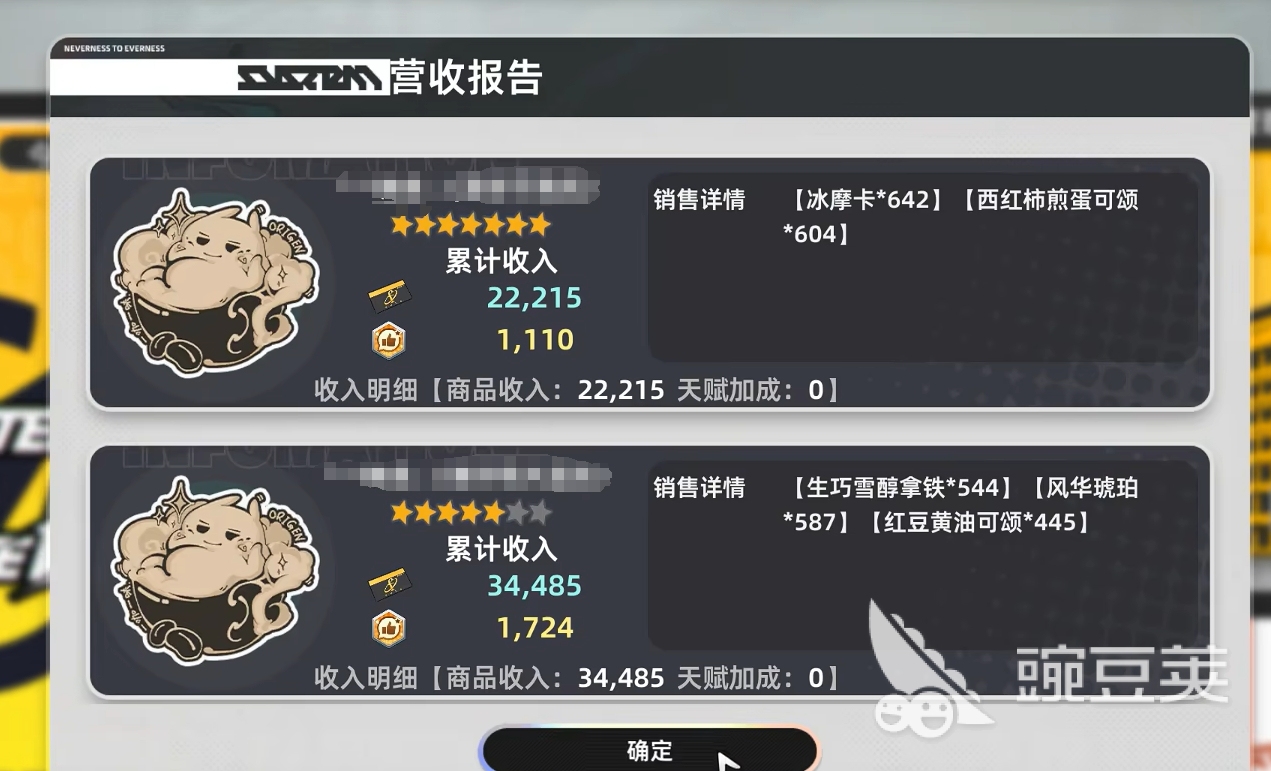Click the seven-star rating of first shop

pyautogui.click(x=470, y=225)
